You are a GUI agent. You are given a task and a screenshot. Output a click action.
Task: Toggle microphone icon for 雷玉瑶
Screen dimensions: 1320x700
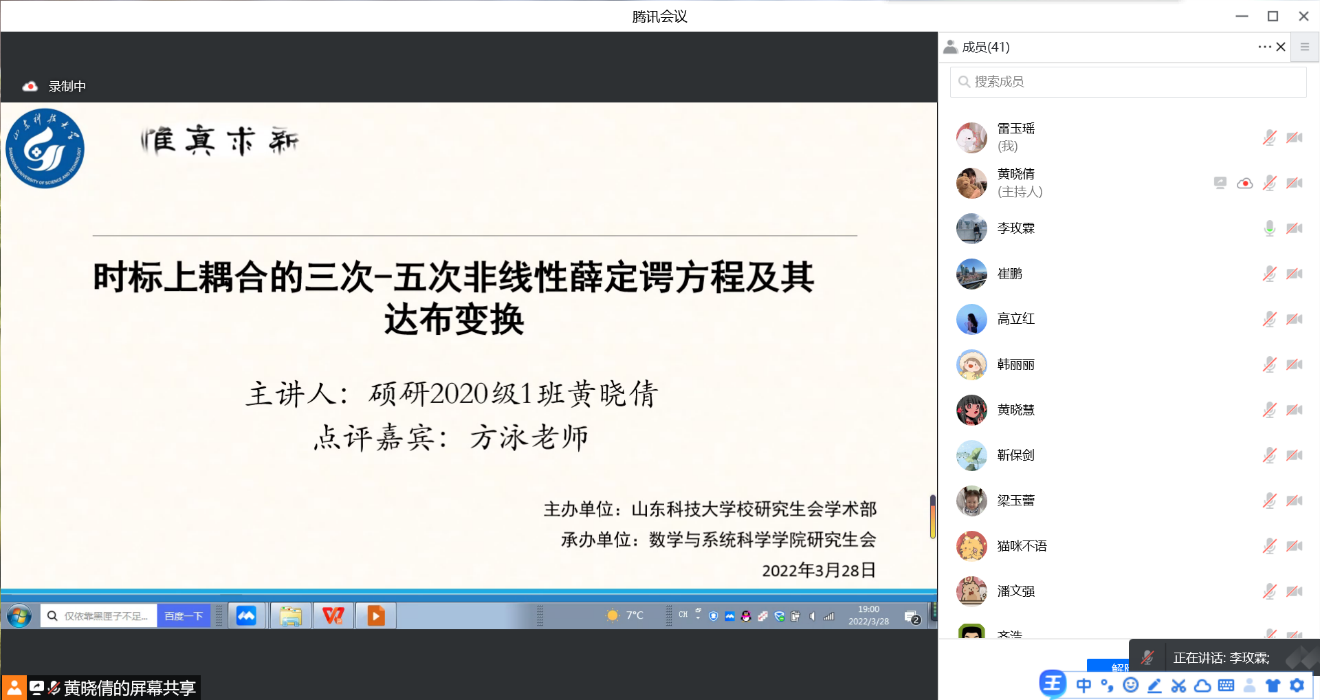tap(1269, 137)
